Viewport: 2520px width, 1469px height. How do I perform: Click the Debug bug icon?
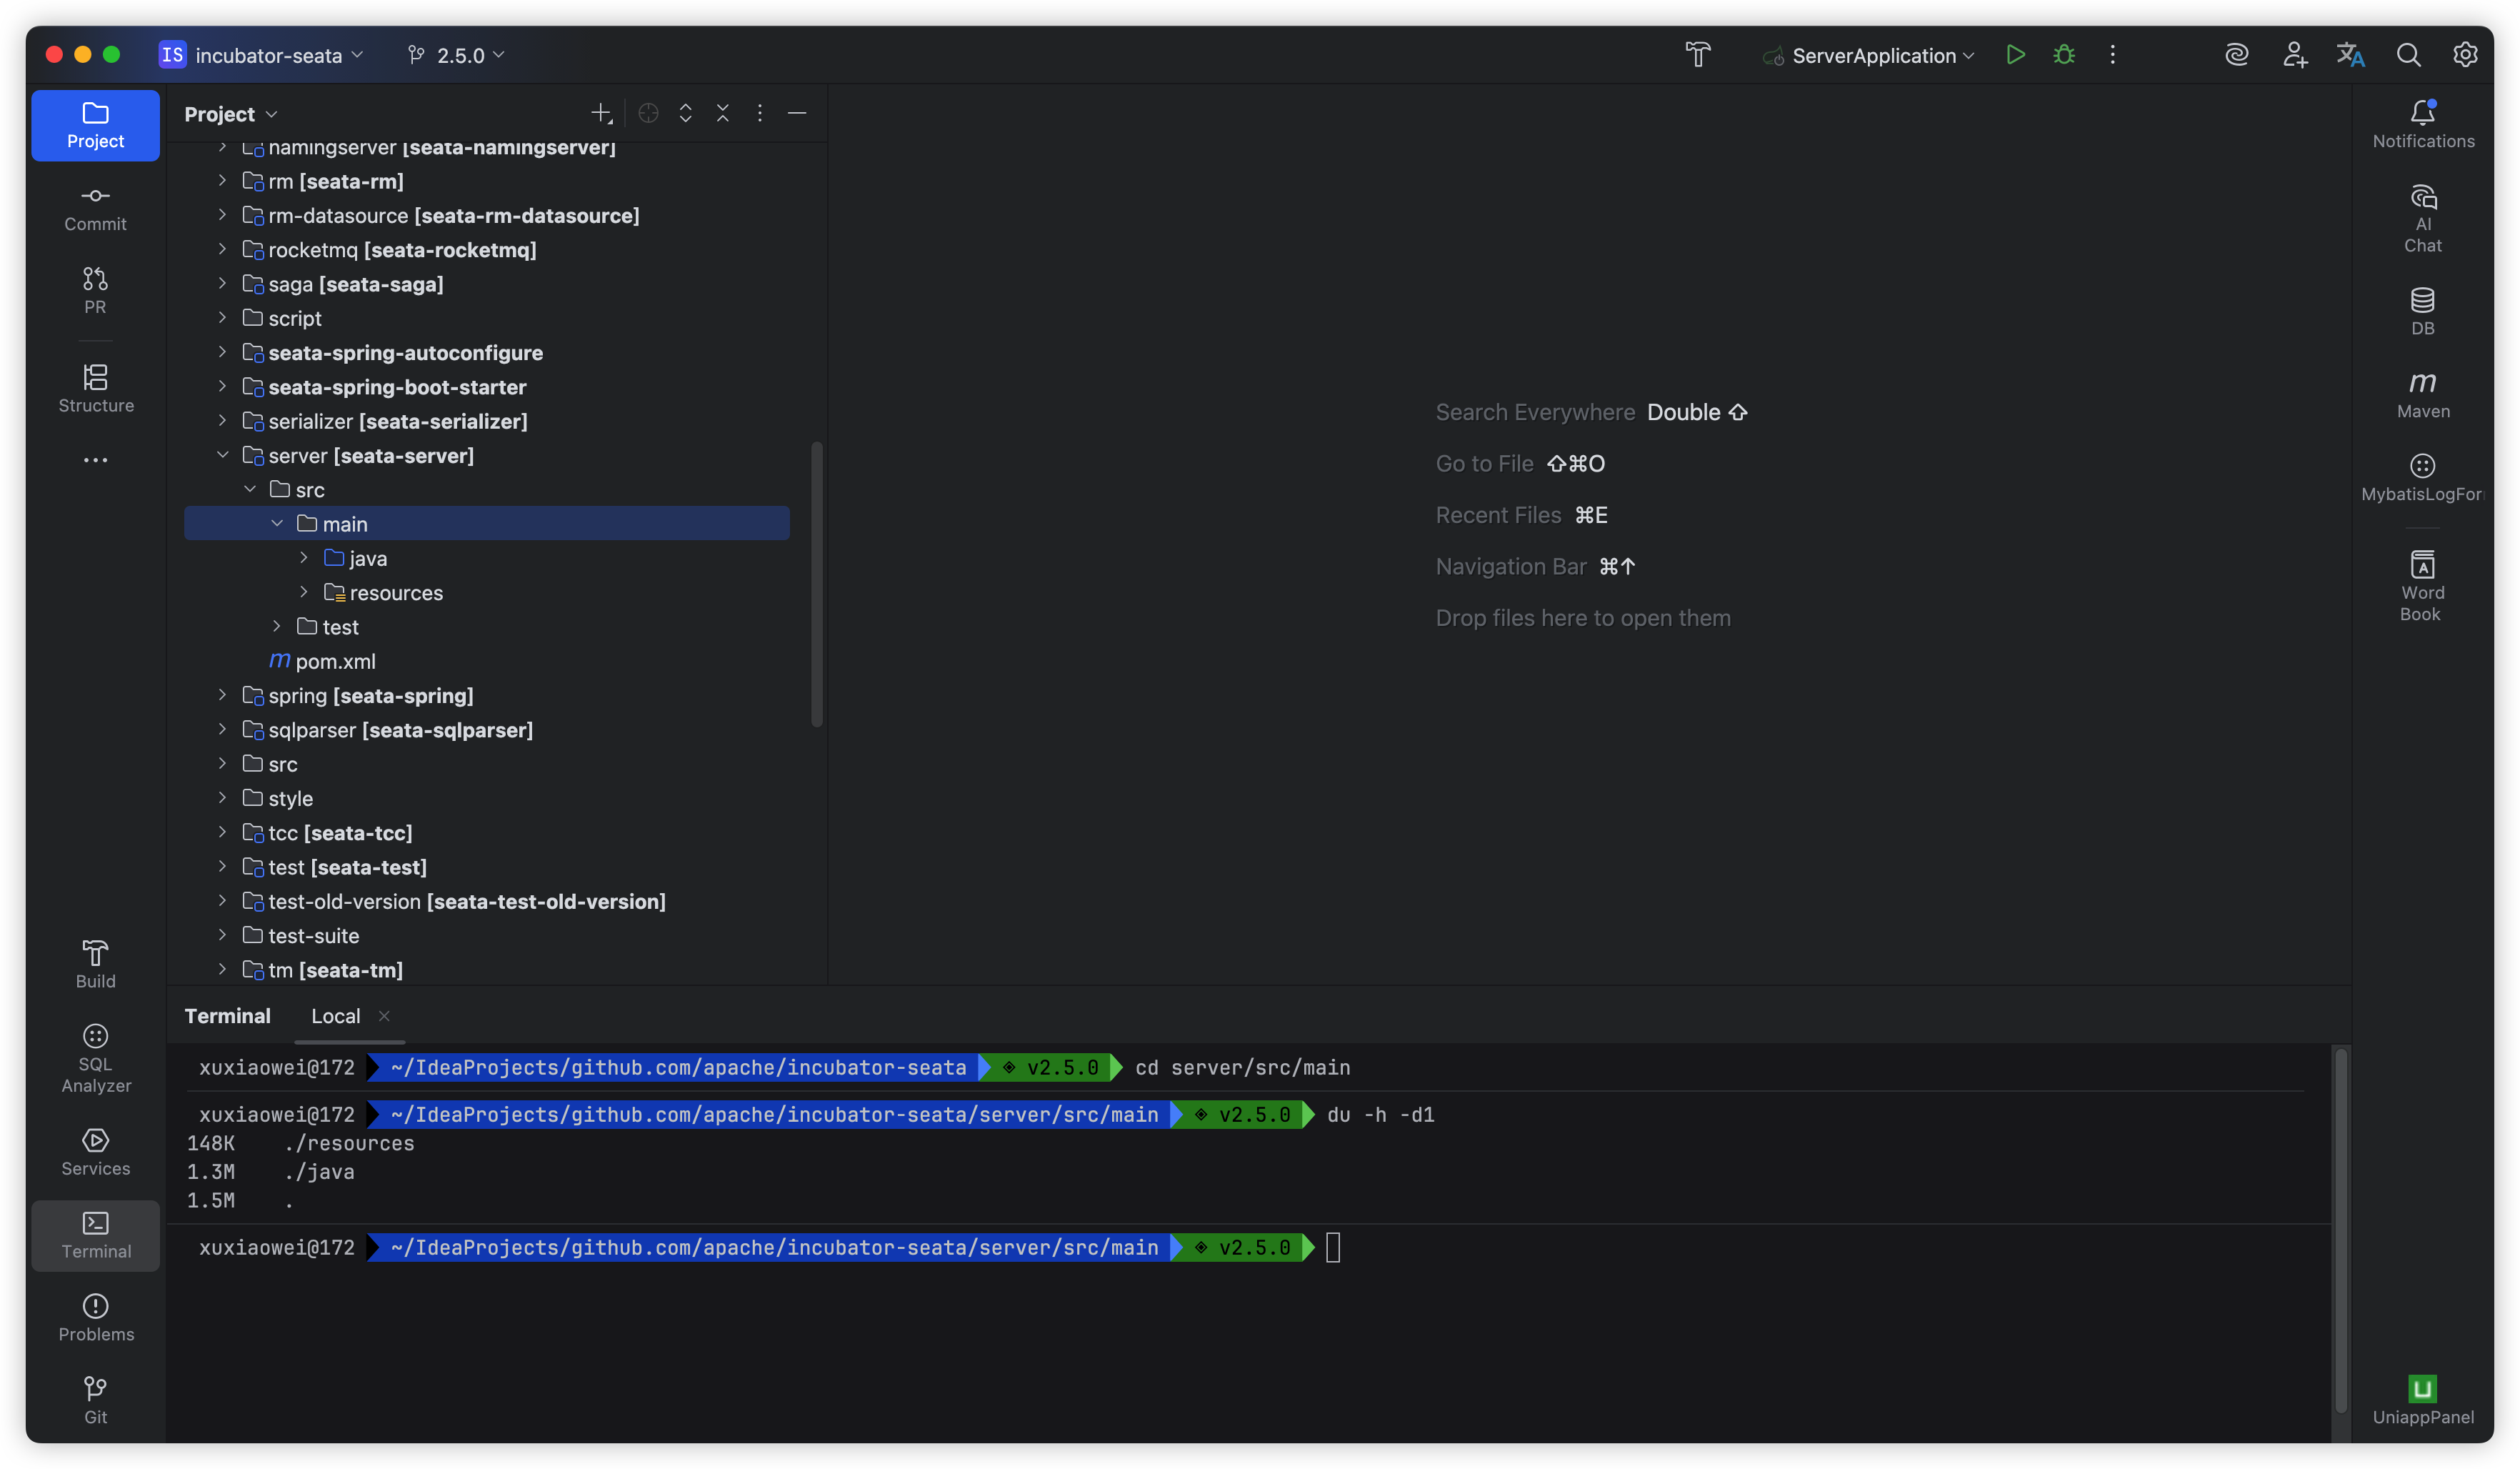pos(2064,55)
